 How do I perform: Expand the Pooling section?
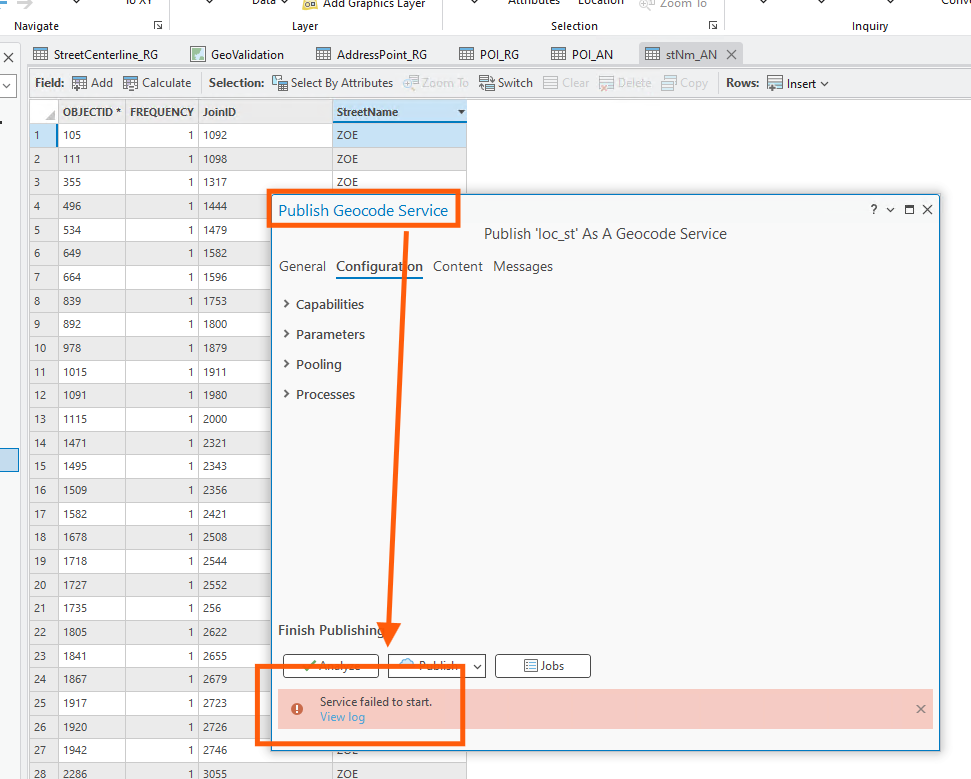click(x=287, y=364)
